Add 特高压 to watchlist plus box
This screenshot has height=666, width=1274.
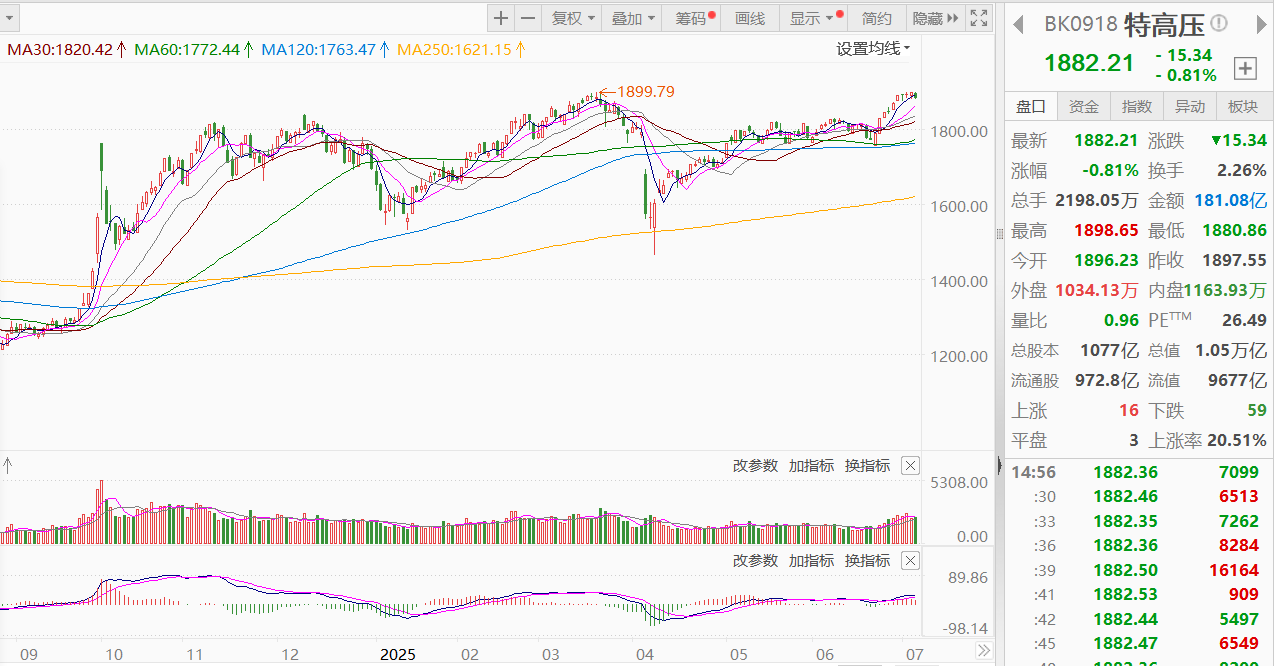[x=1245, y=68]
